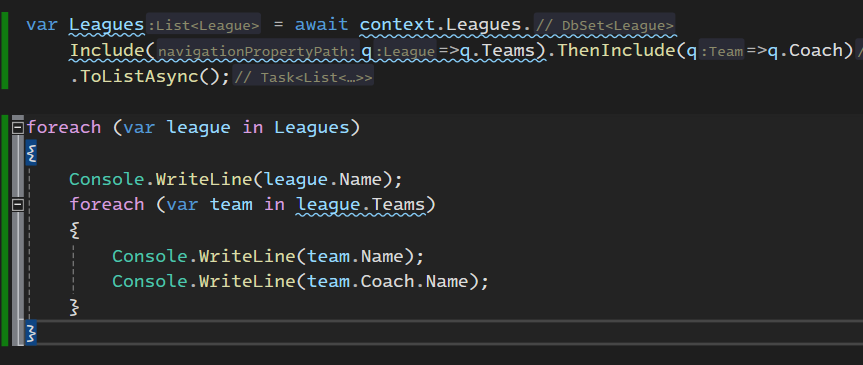The width and height of the screenshot is (863, 365).
Task: Click the highlighted opening brace after foreach
Action: click(31, 154)
